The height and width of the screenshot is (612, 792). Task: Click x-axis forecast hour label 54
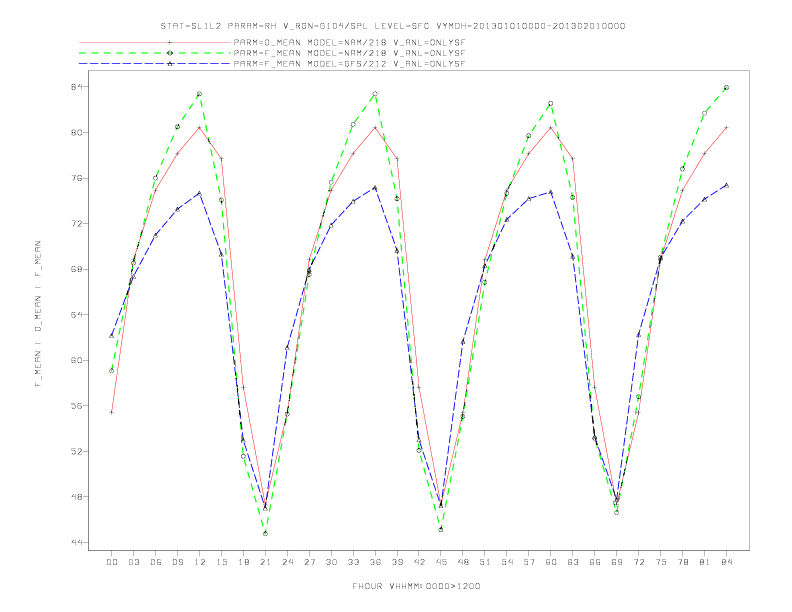pos(507,562)
